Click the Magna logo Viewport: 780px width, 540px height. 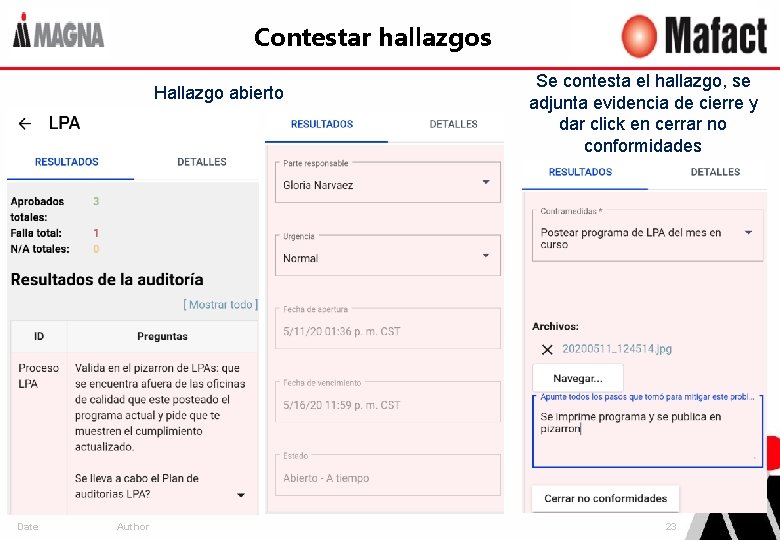(58, 31)
